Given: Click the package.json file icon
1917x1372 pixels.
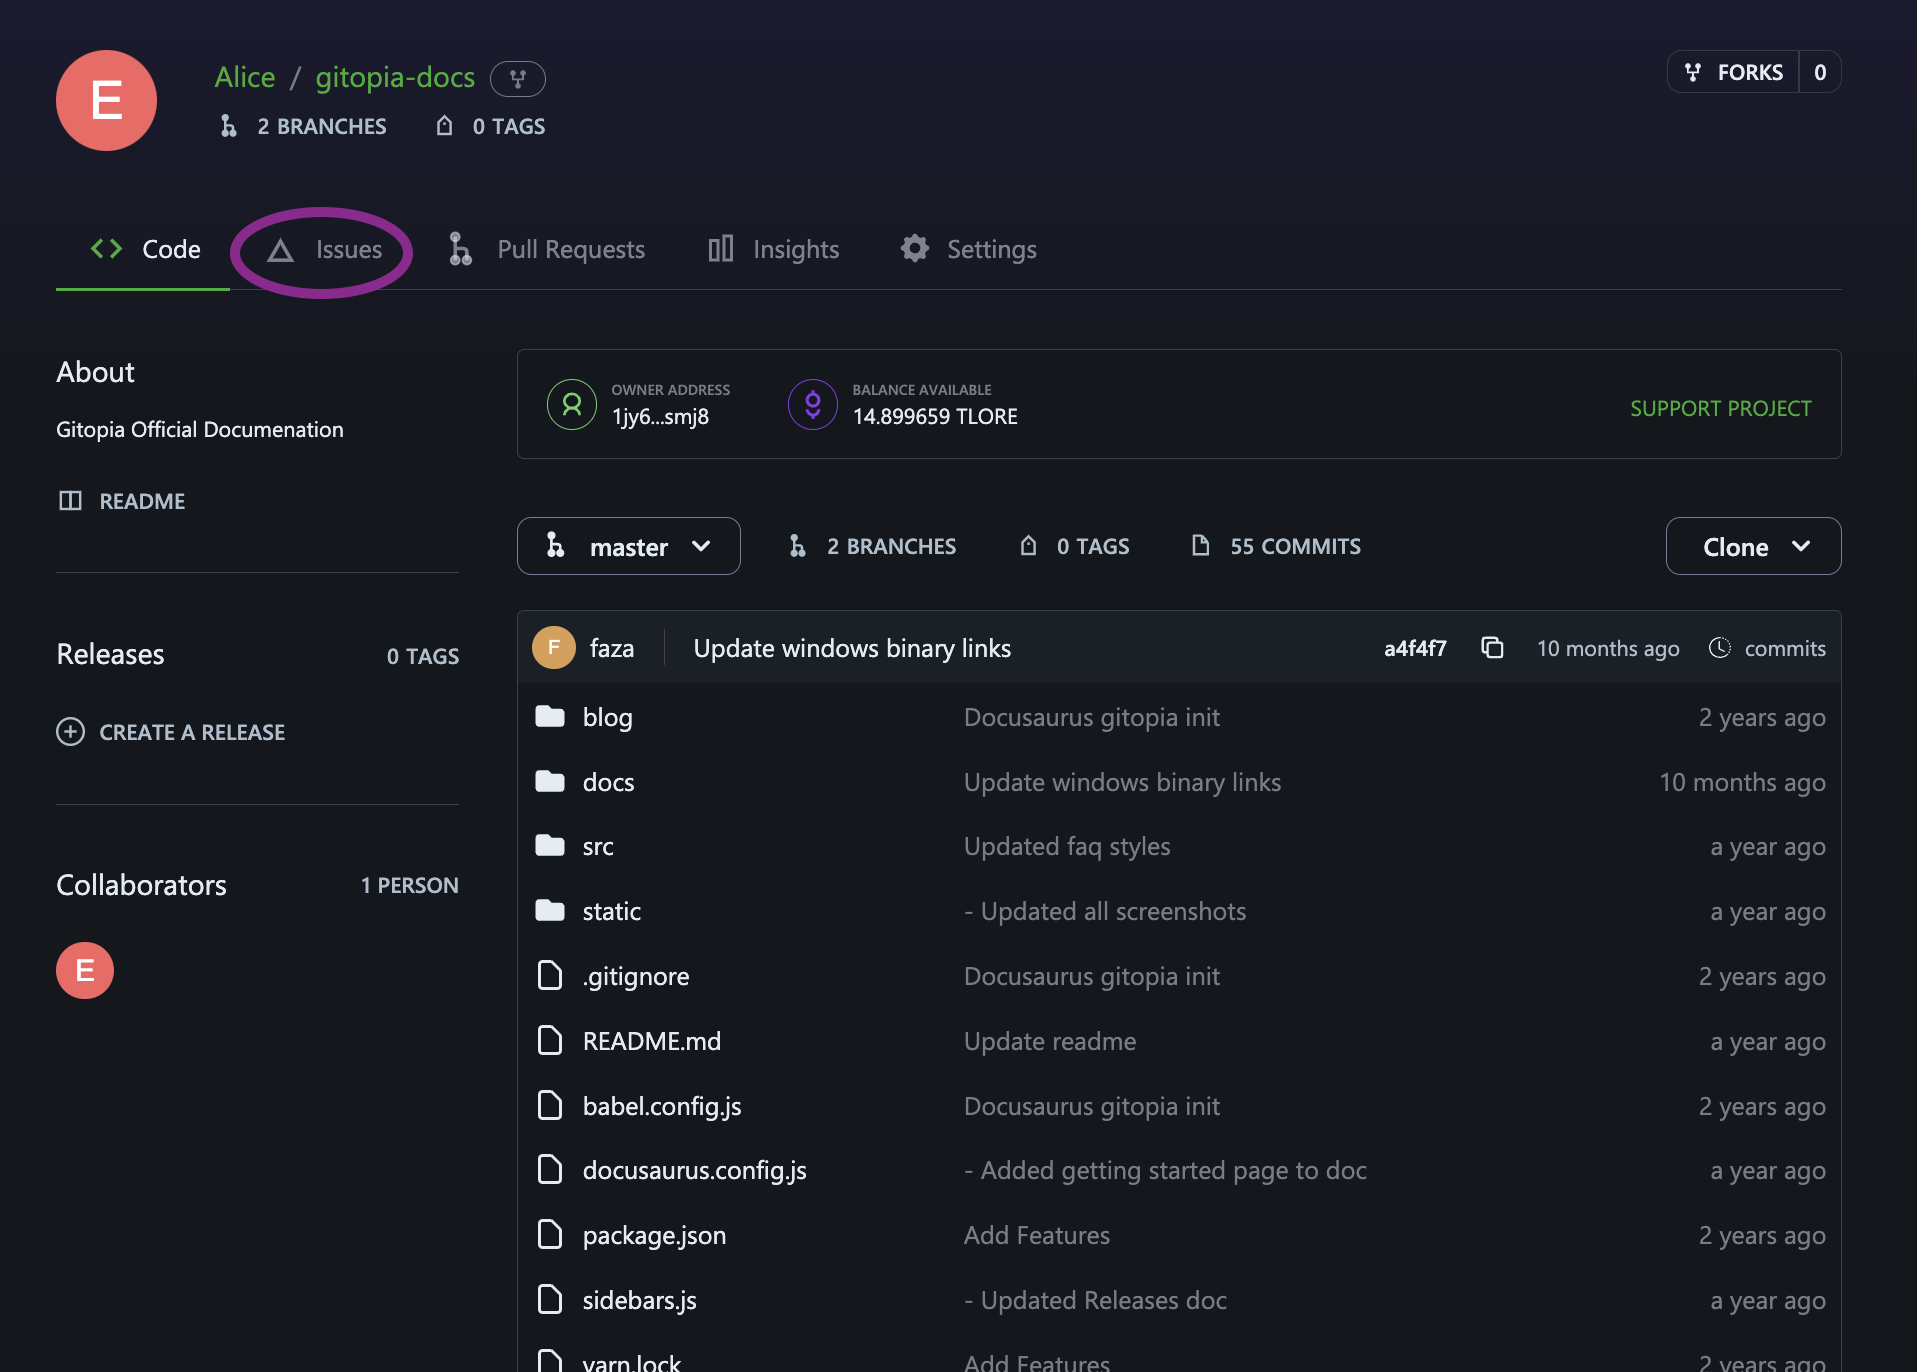Looking at the screenshot, I should click(550, 1234).
